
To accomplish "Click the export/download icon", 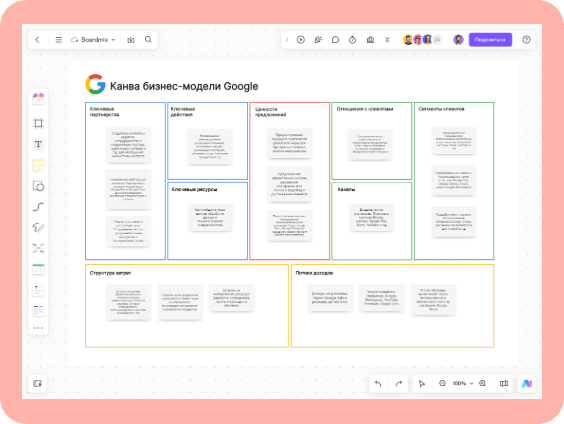I will point(131,40).
